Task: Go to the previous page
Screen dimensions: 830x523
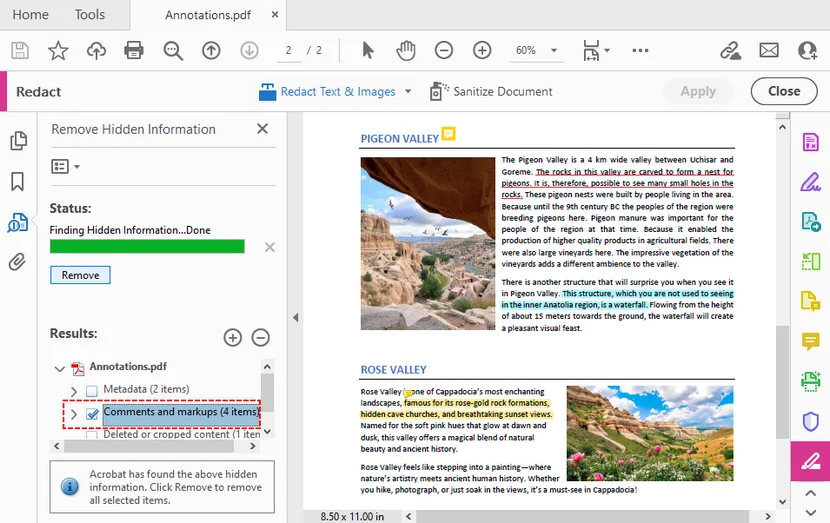Action: 211,51
